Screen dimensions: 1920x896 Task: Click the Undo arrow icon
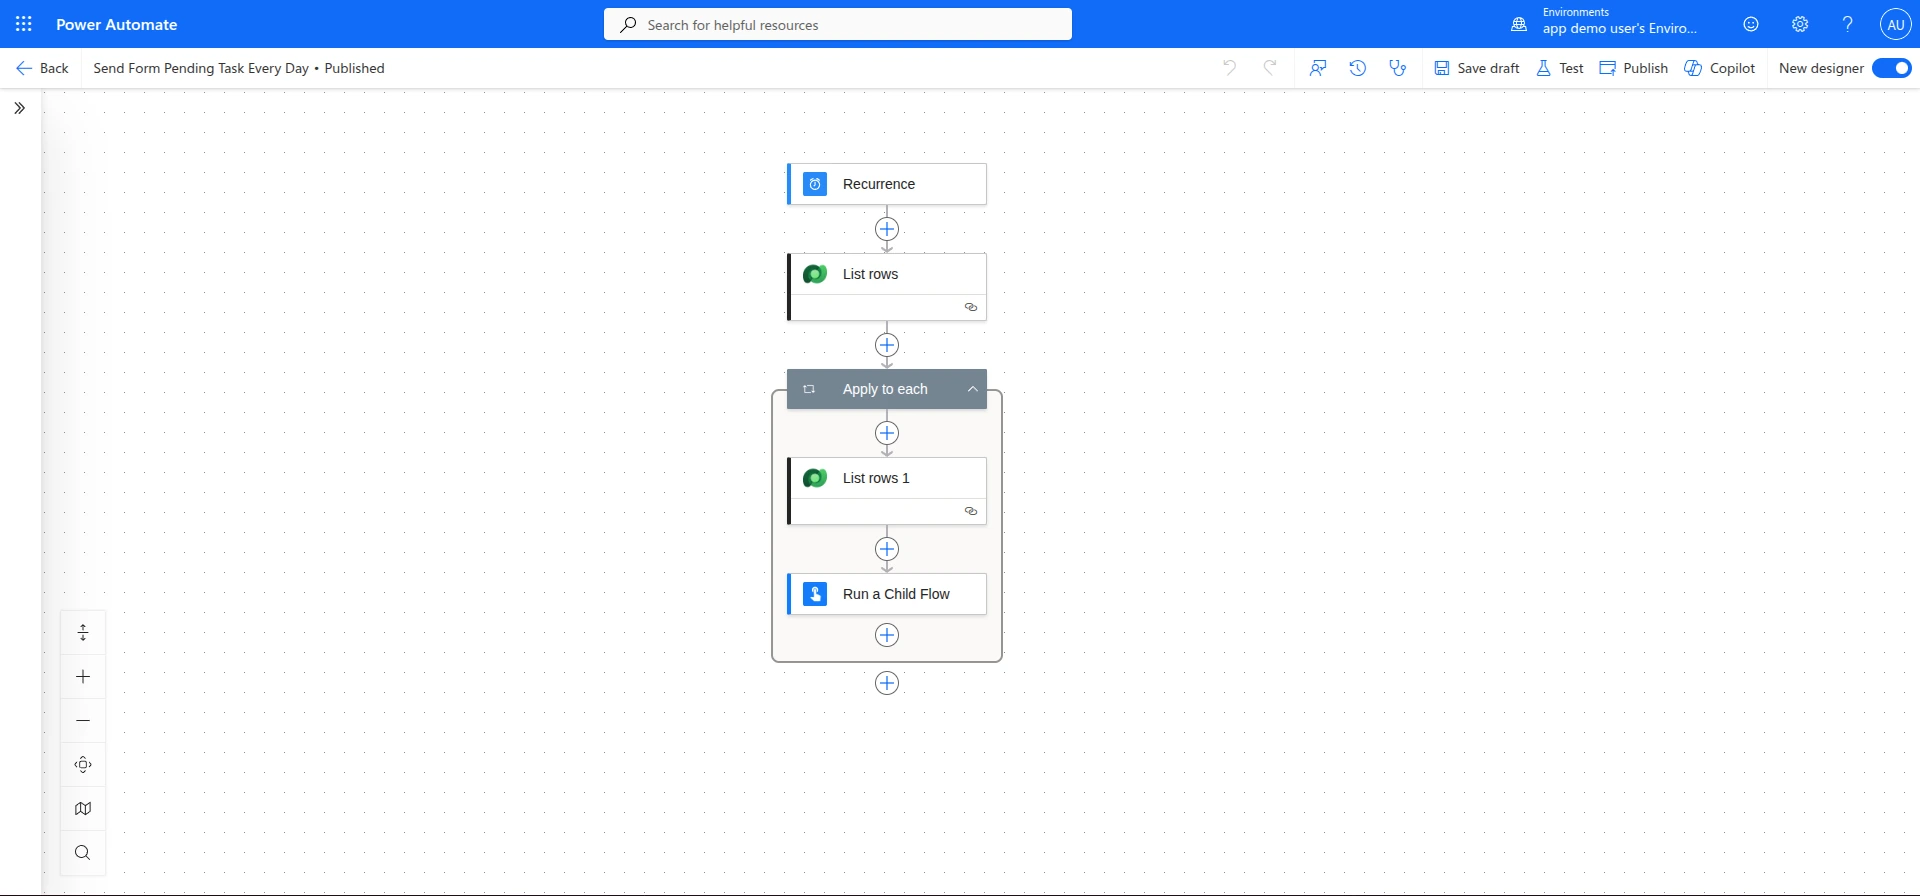1230,68
